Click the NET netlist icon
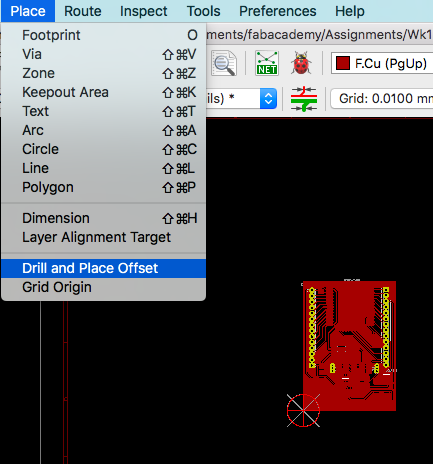Screen dimensions: 433x464 pos(267,63)
